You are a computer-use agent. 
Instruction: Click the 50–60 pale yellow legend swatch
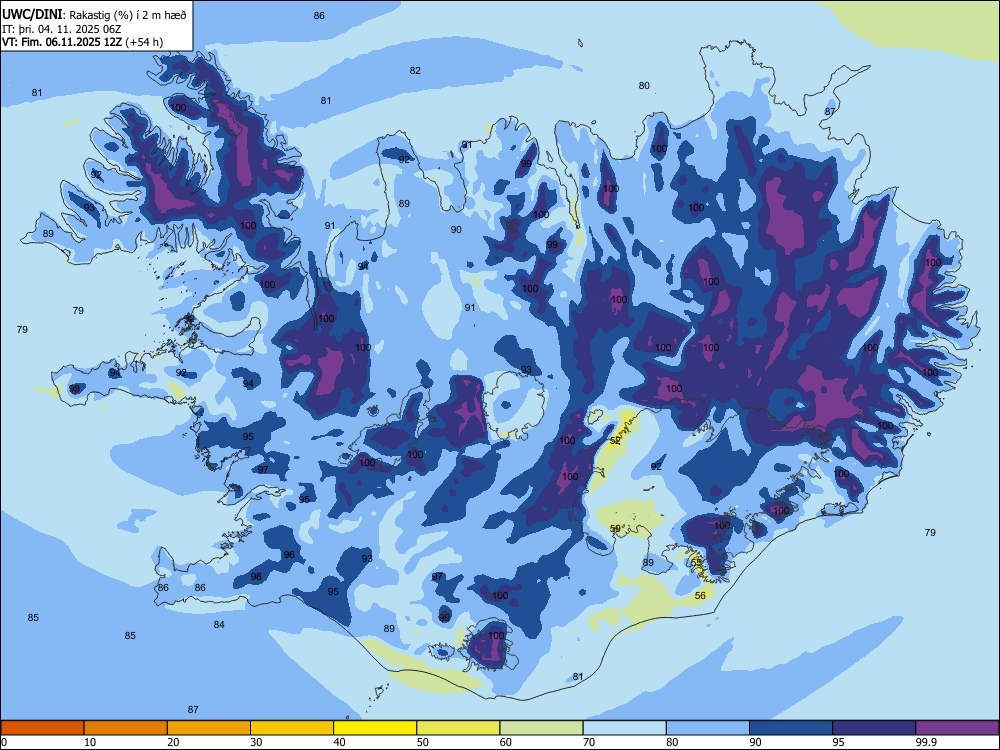tap(459, 728)
